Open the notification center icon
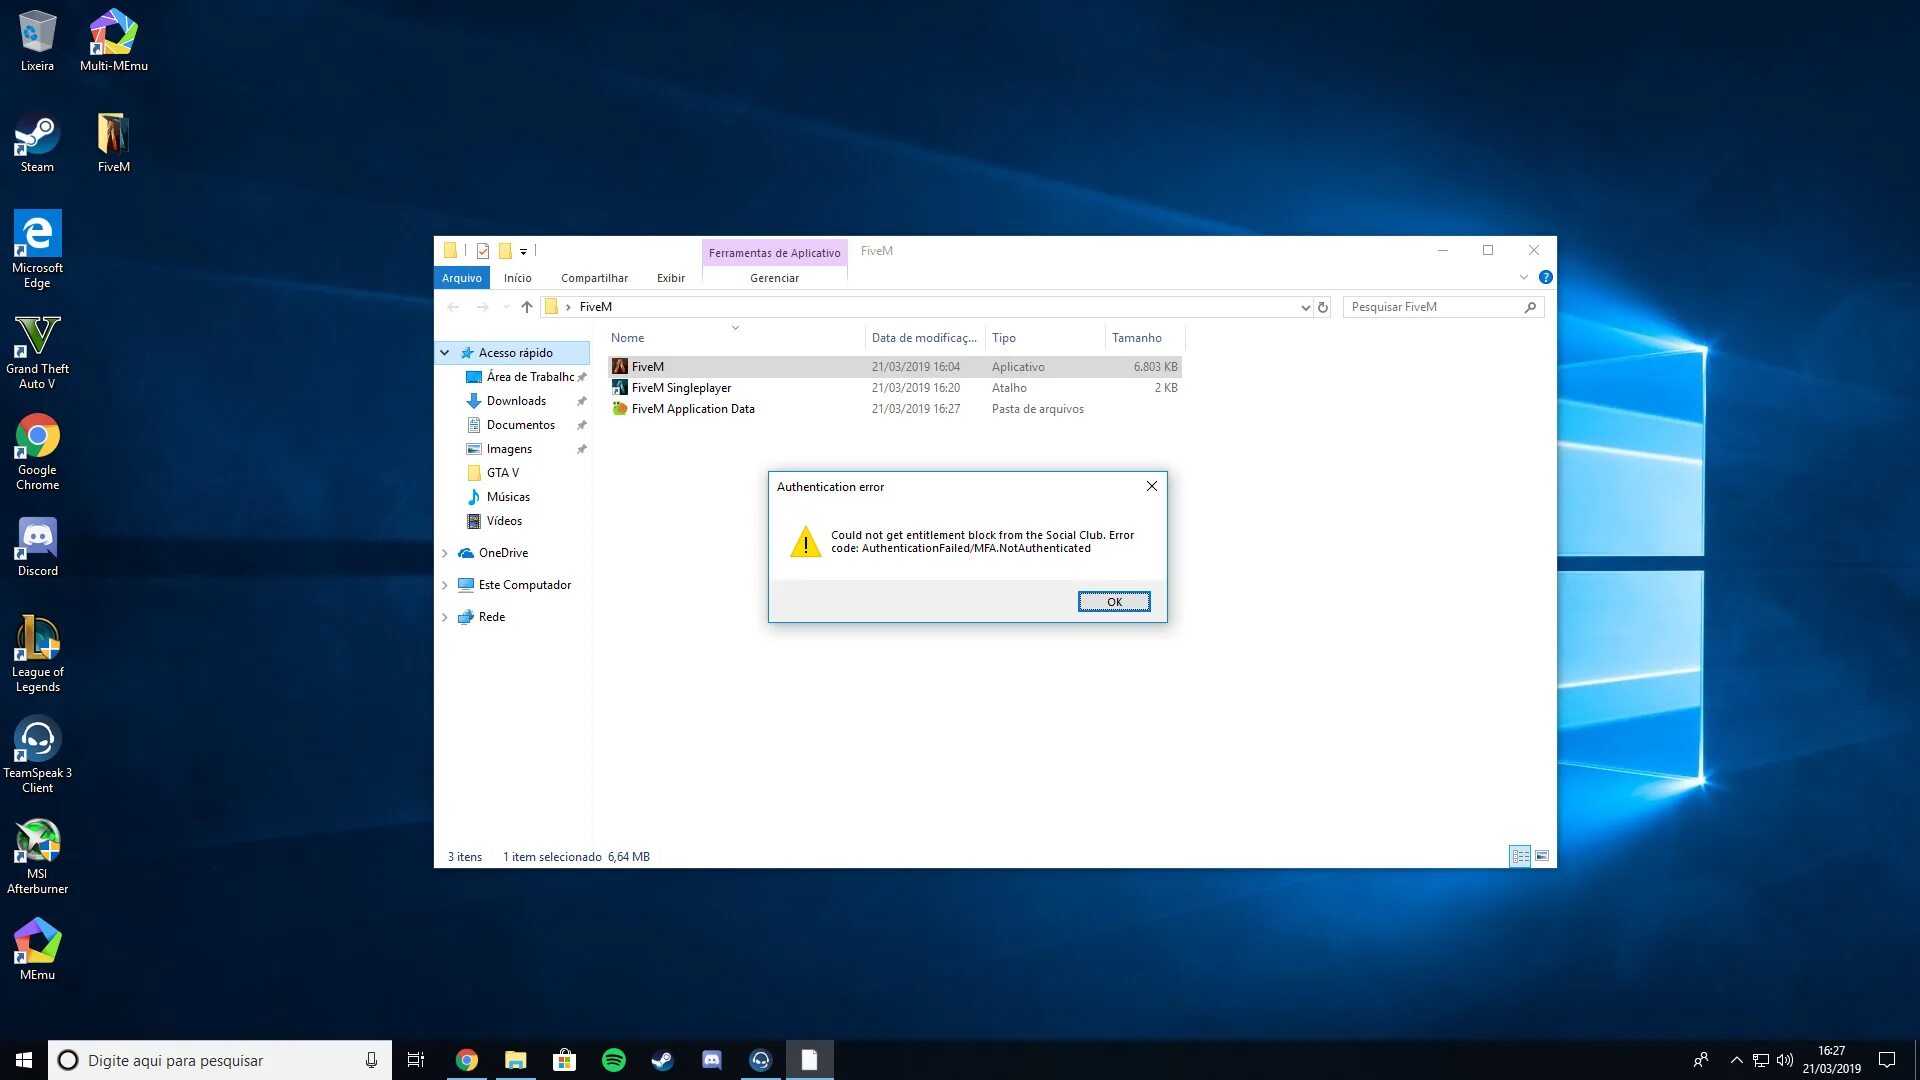Viewport: 1920px width, 1080px height. [1887, 1060]
